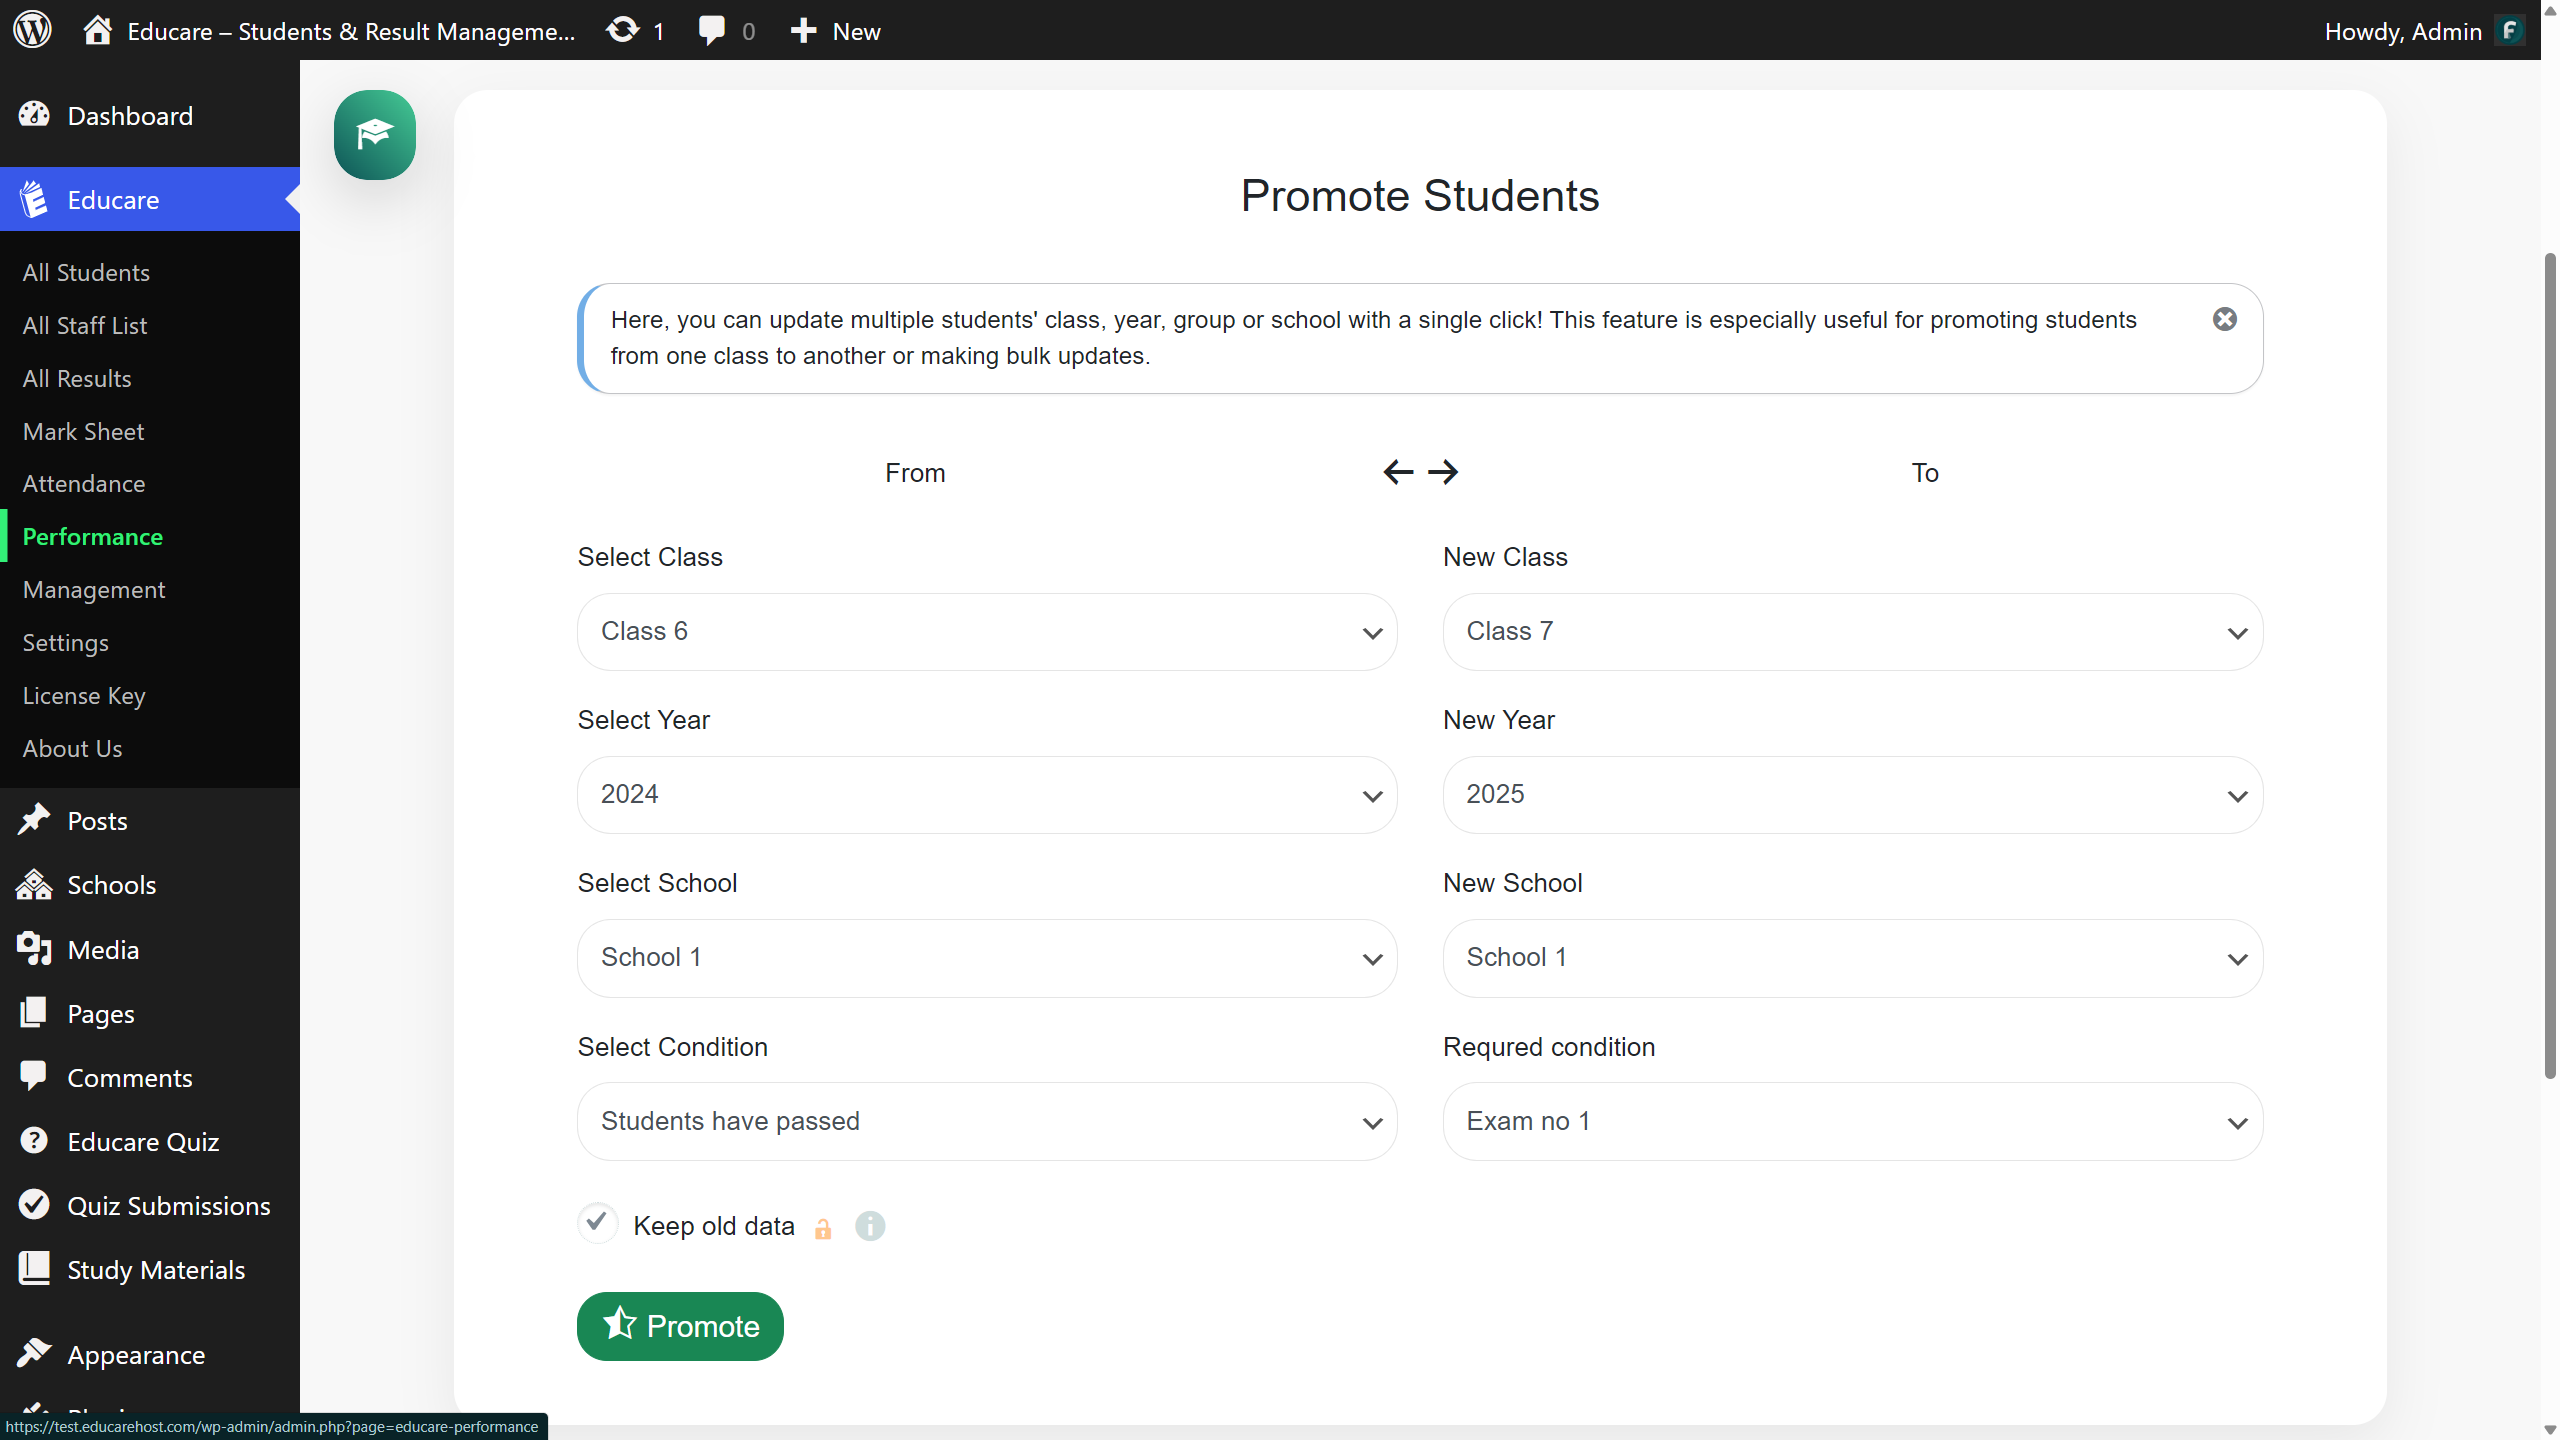The width and height of the screenshot is (2560, 1440).
Task: Click the lock icon next to Keep old data
Action: (x=823, y=1229)
